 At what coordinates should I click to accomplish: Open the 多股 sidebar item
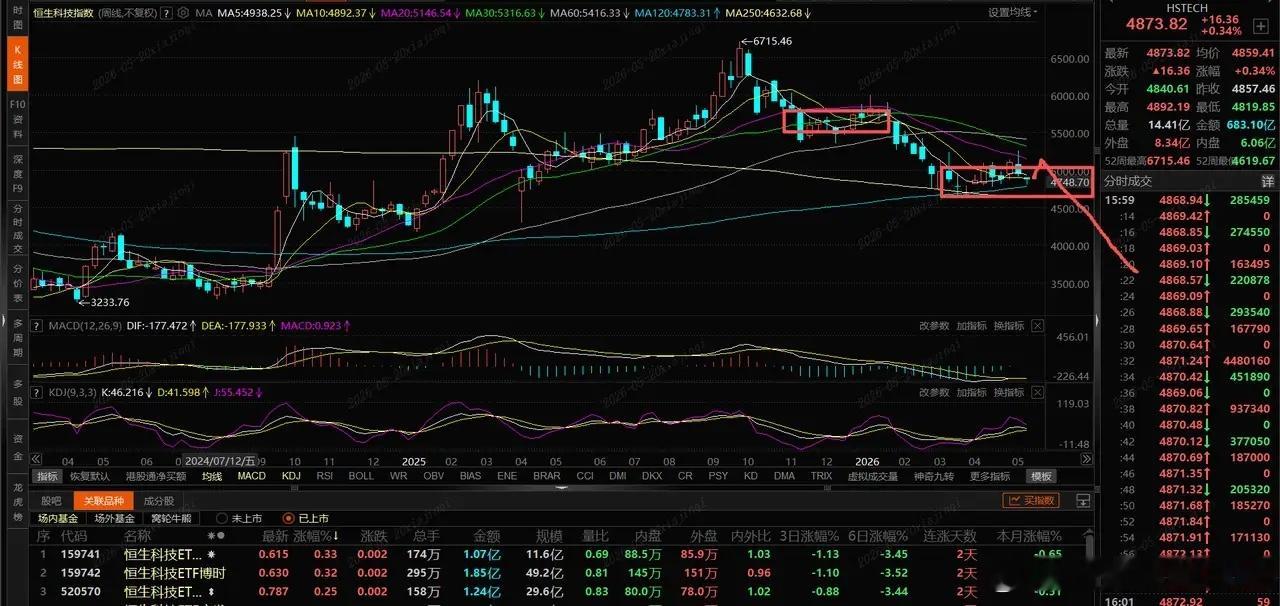coord(17,390)
